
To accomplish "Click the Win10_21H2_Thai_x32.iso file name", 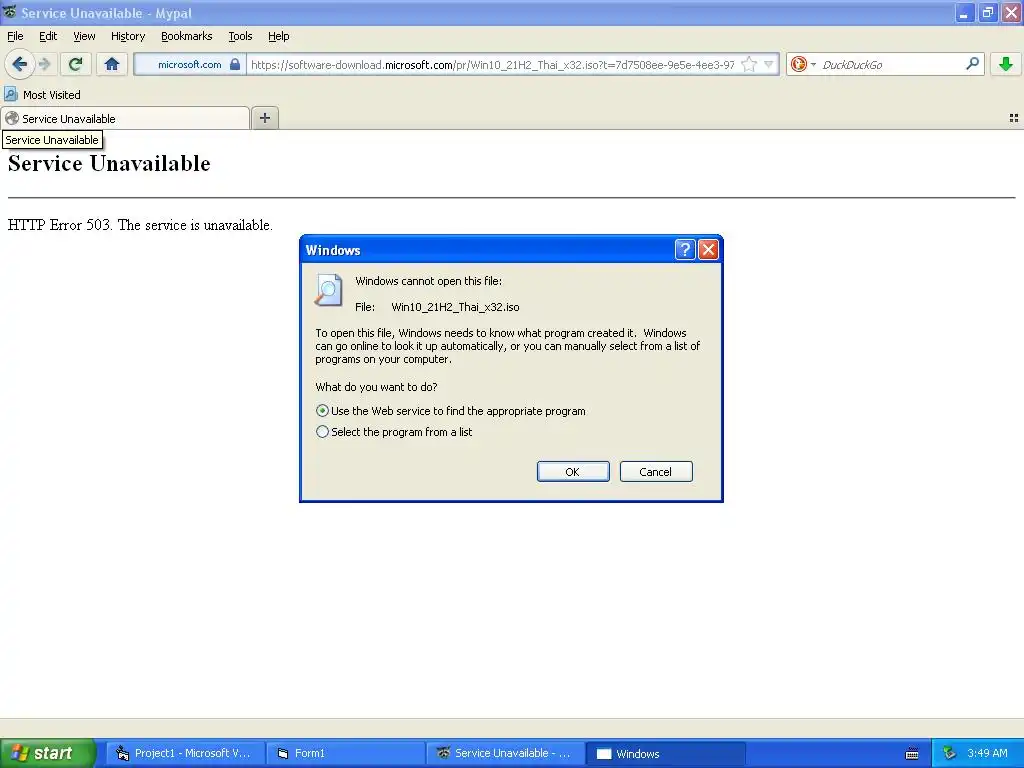I will click(455, 307).
